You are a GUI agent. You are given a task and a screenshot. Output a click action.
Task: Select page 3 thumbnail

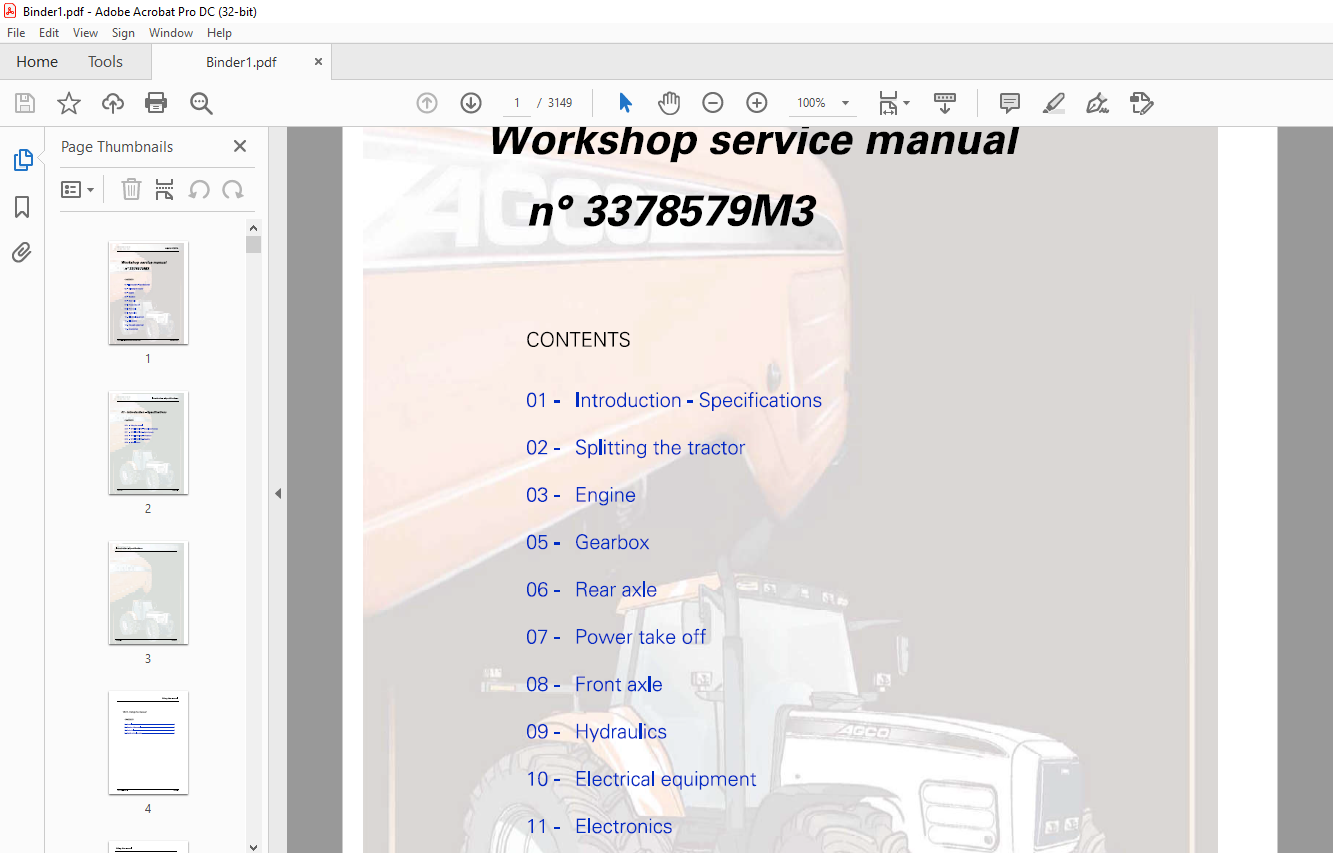pyautogui.click(x=148, y=593)
